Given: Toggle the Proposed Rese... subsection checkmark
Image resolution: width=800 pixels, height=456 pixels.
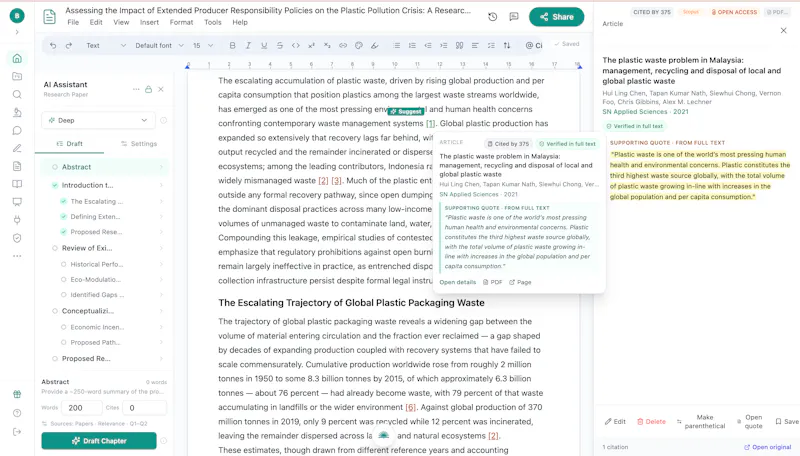Looking at the screenshot, I should 63,232.
